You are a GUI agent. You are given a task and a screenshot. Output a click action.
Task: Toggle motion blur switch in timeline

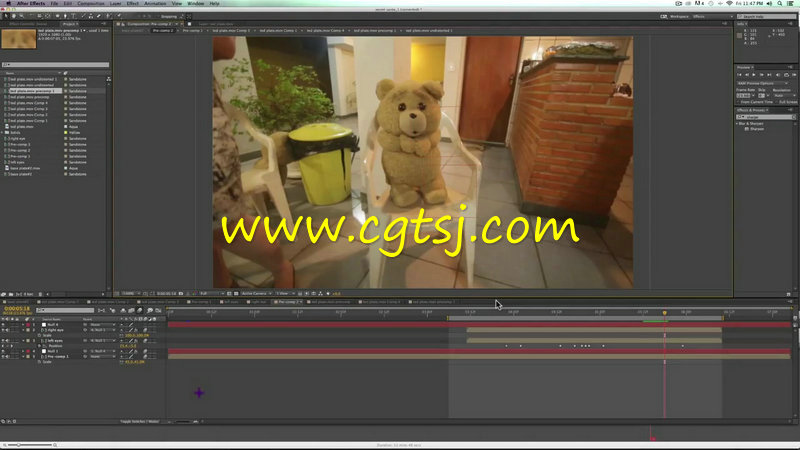[x=139, y=310]
